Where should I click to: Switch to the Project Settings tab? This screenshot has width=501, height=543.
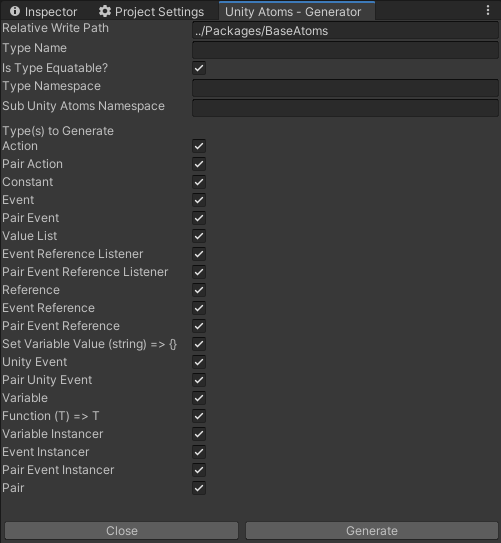pyautogui.click(x=152, y=11)
